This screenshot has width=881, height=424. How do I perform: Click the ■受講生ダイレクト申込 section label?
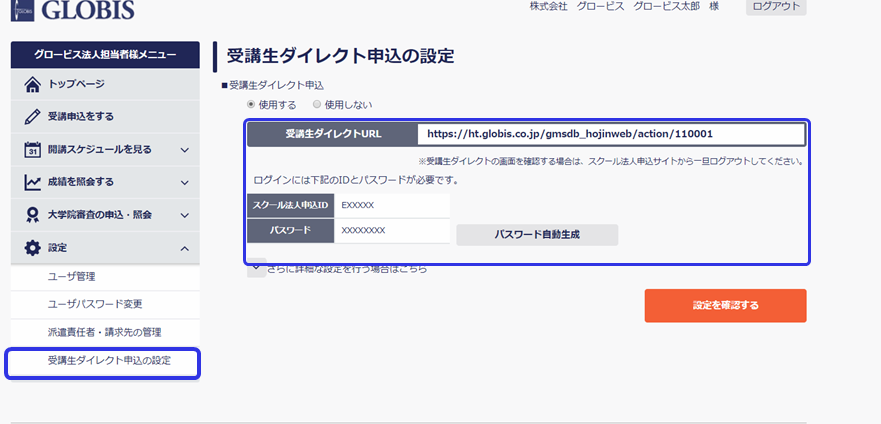pos(273,85)
